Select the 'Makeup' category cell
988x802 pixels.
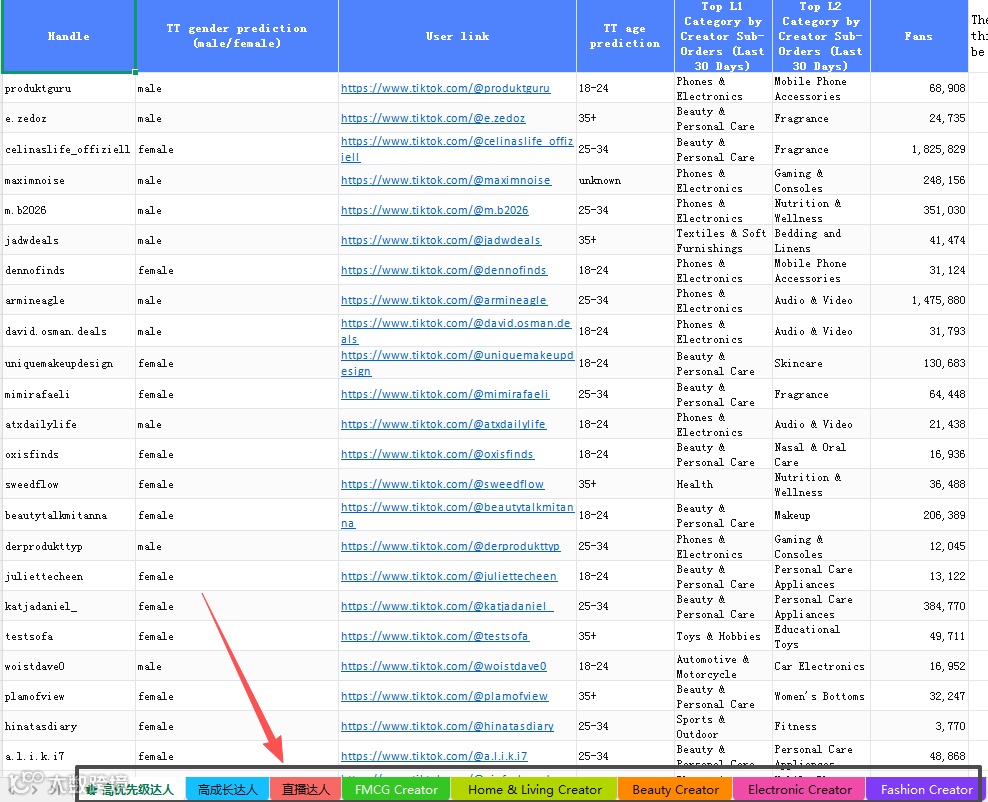821,515
